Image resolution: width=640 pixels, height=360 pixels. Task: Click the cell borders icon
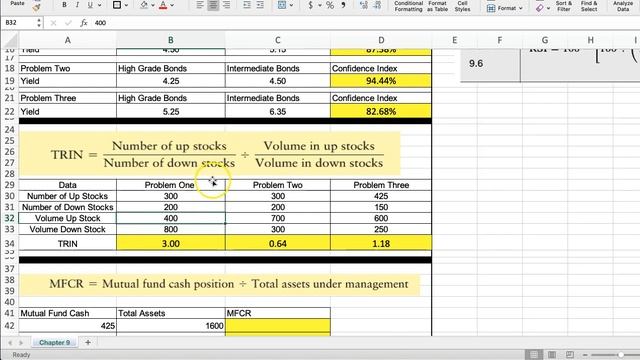pyautogui.click(x=117, y=5)
